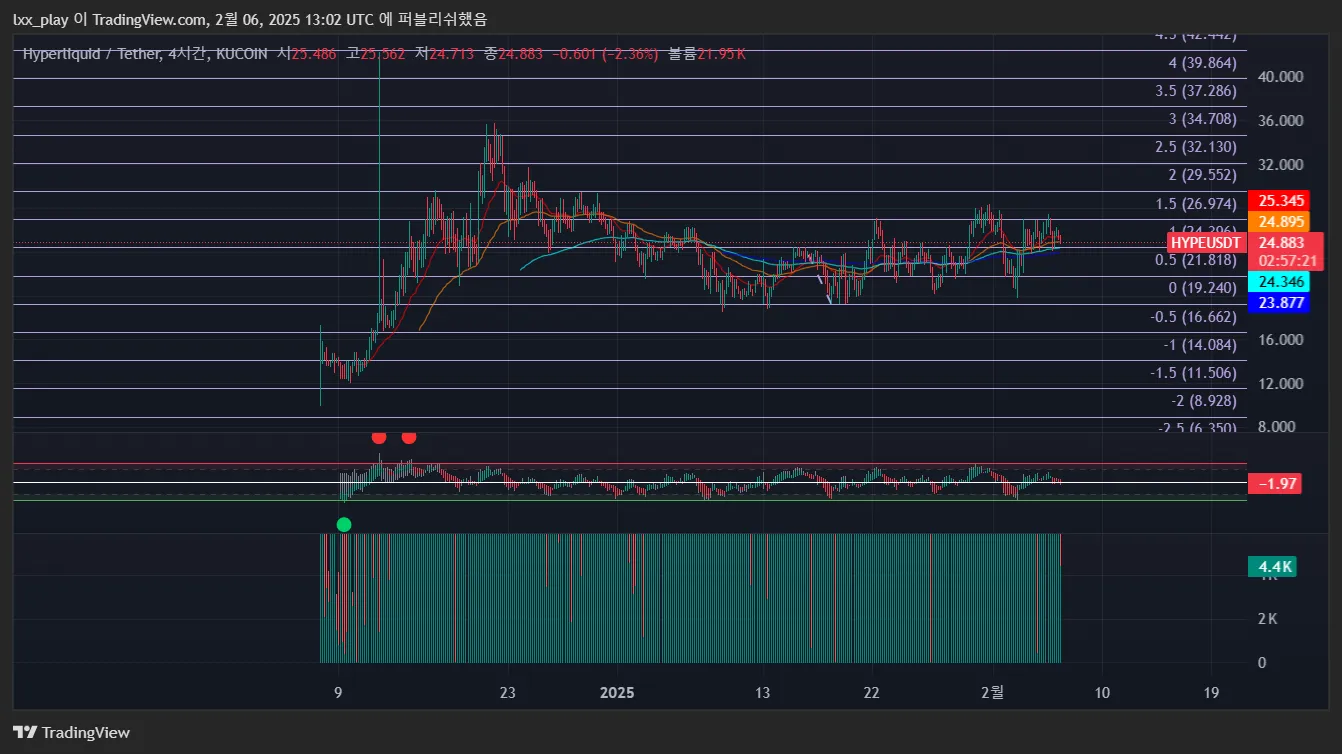This screenshot has height=754, width=1342.
Task: Click the 2월 month label on the date axis
Action: click(x=992, y=693)
